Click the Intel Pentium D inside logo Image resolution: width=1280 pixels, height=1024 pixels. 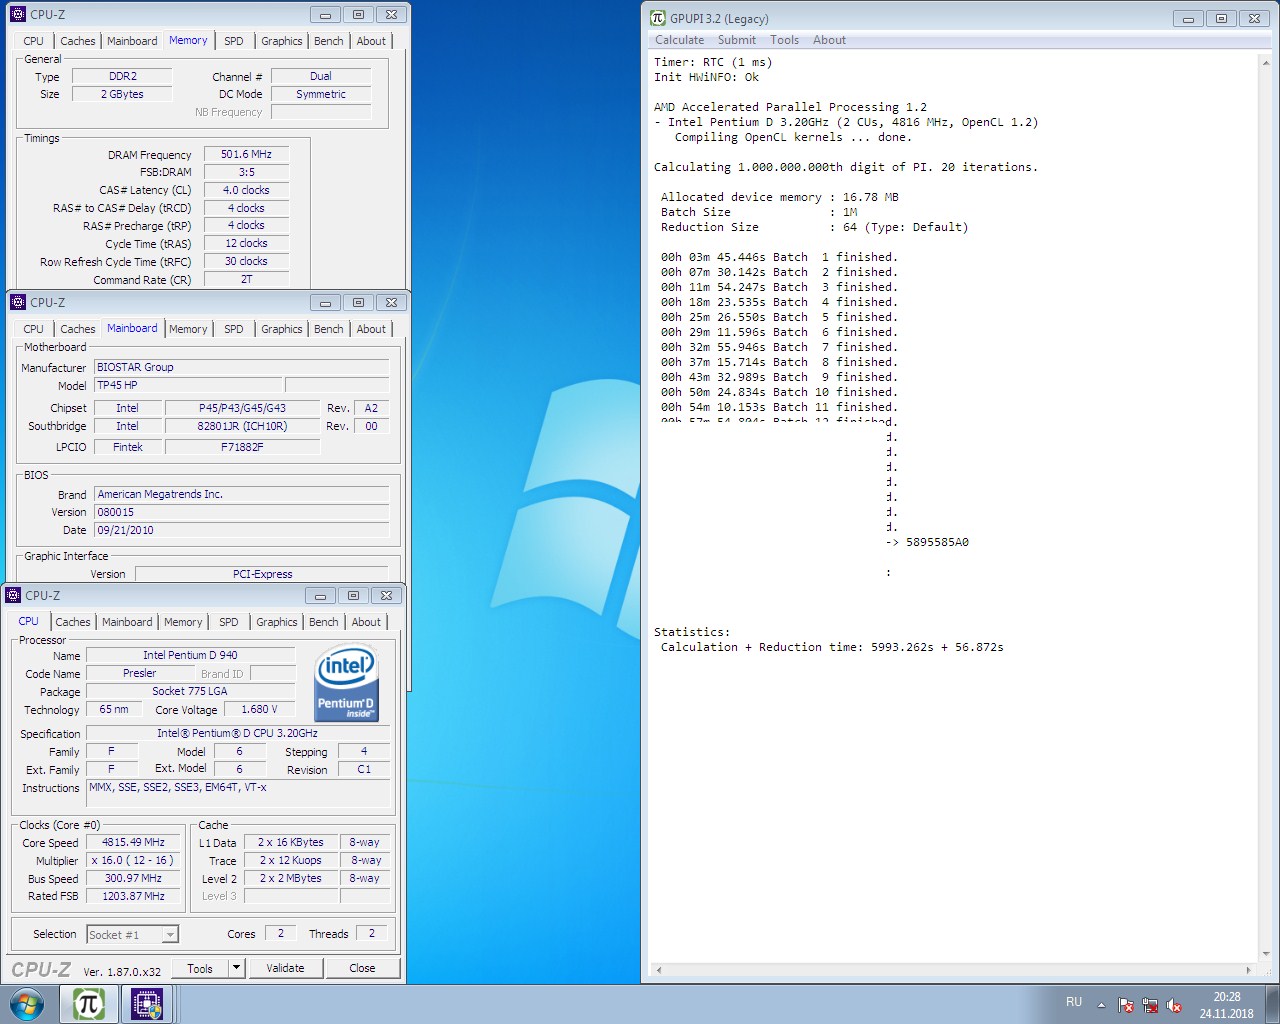pos(346,683)
